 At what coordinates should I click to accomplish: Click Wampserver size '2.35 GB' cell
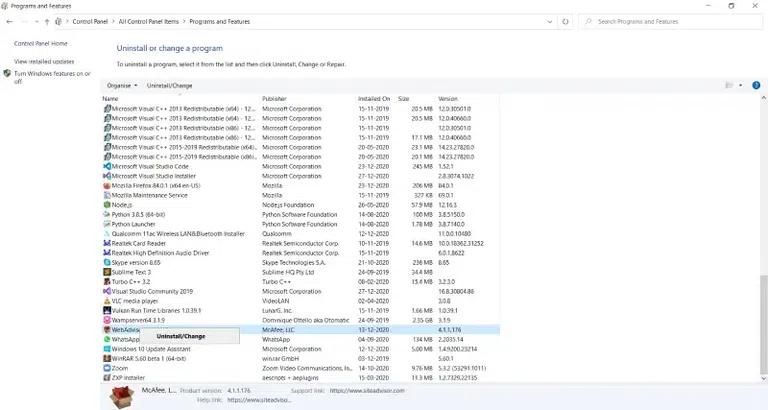tap(423, 320)
